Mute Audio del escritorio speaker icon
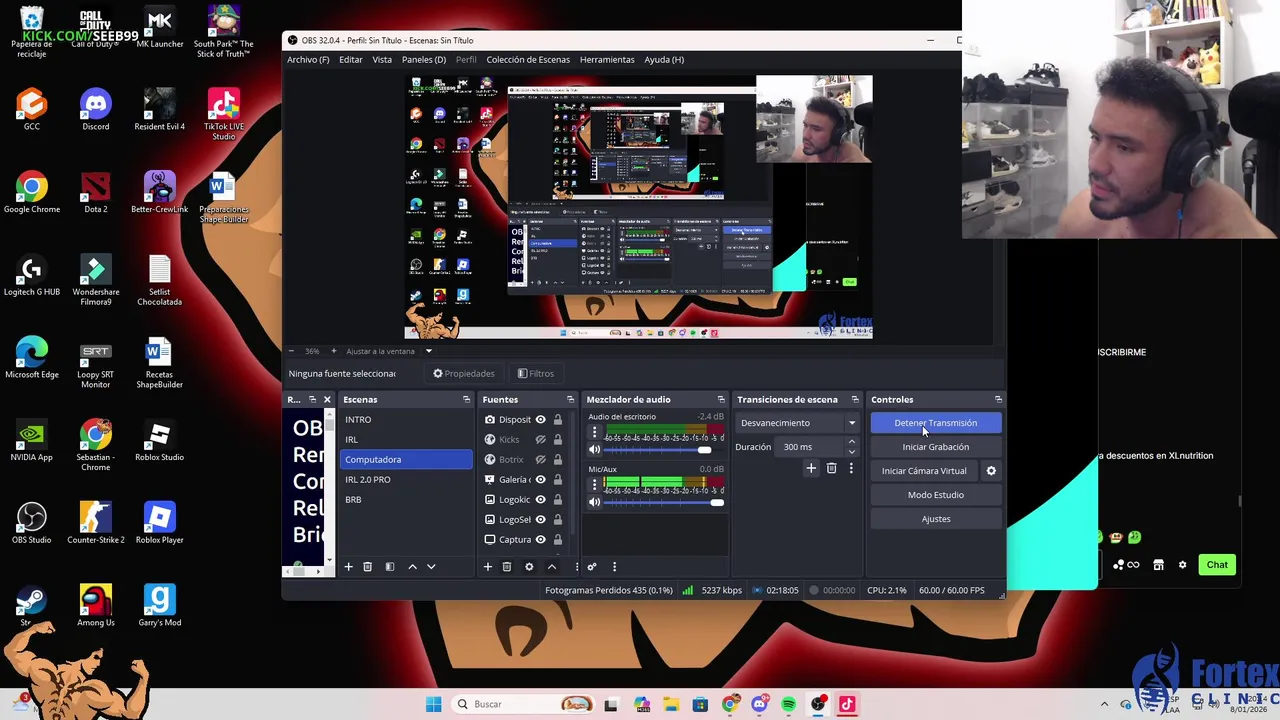This screenshot has height=720, width=1280. pyautogui.click(x=594, y=450)
